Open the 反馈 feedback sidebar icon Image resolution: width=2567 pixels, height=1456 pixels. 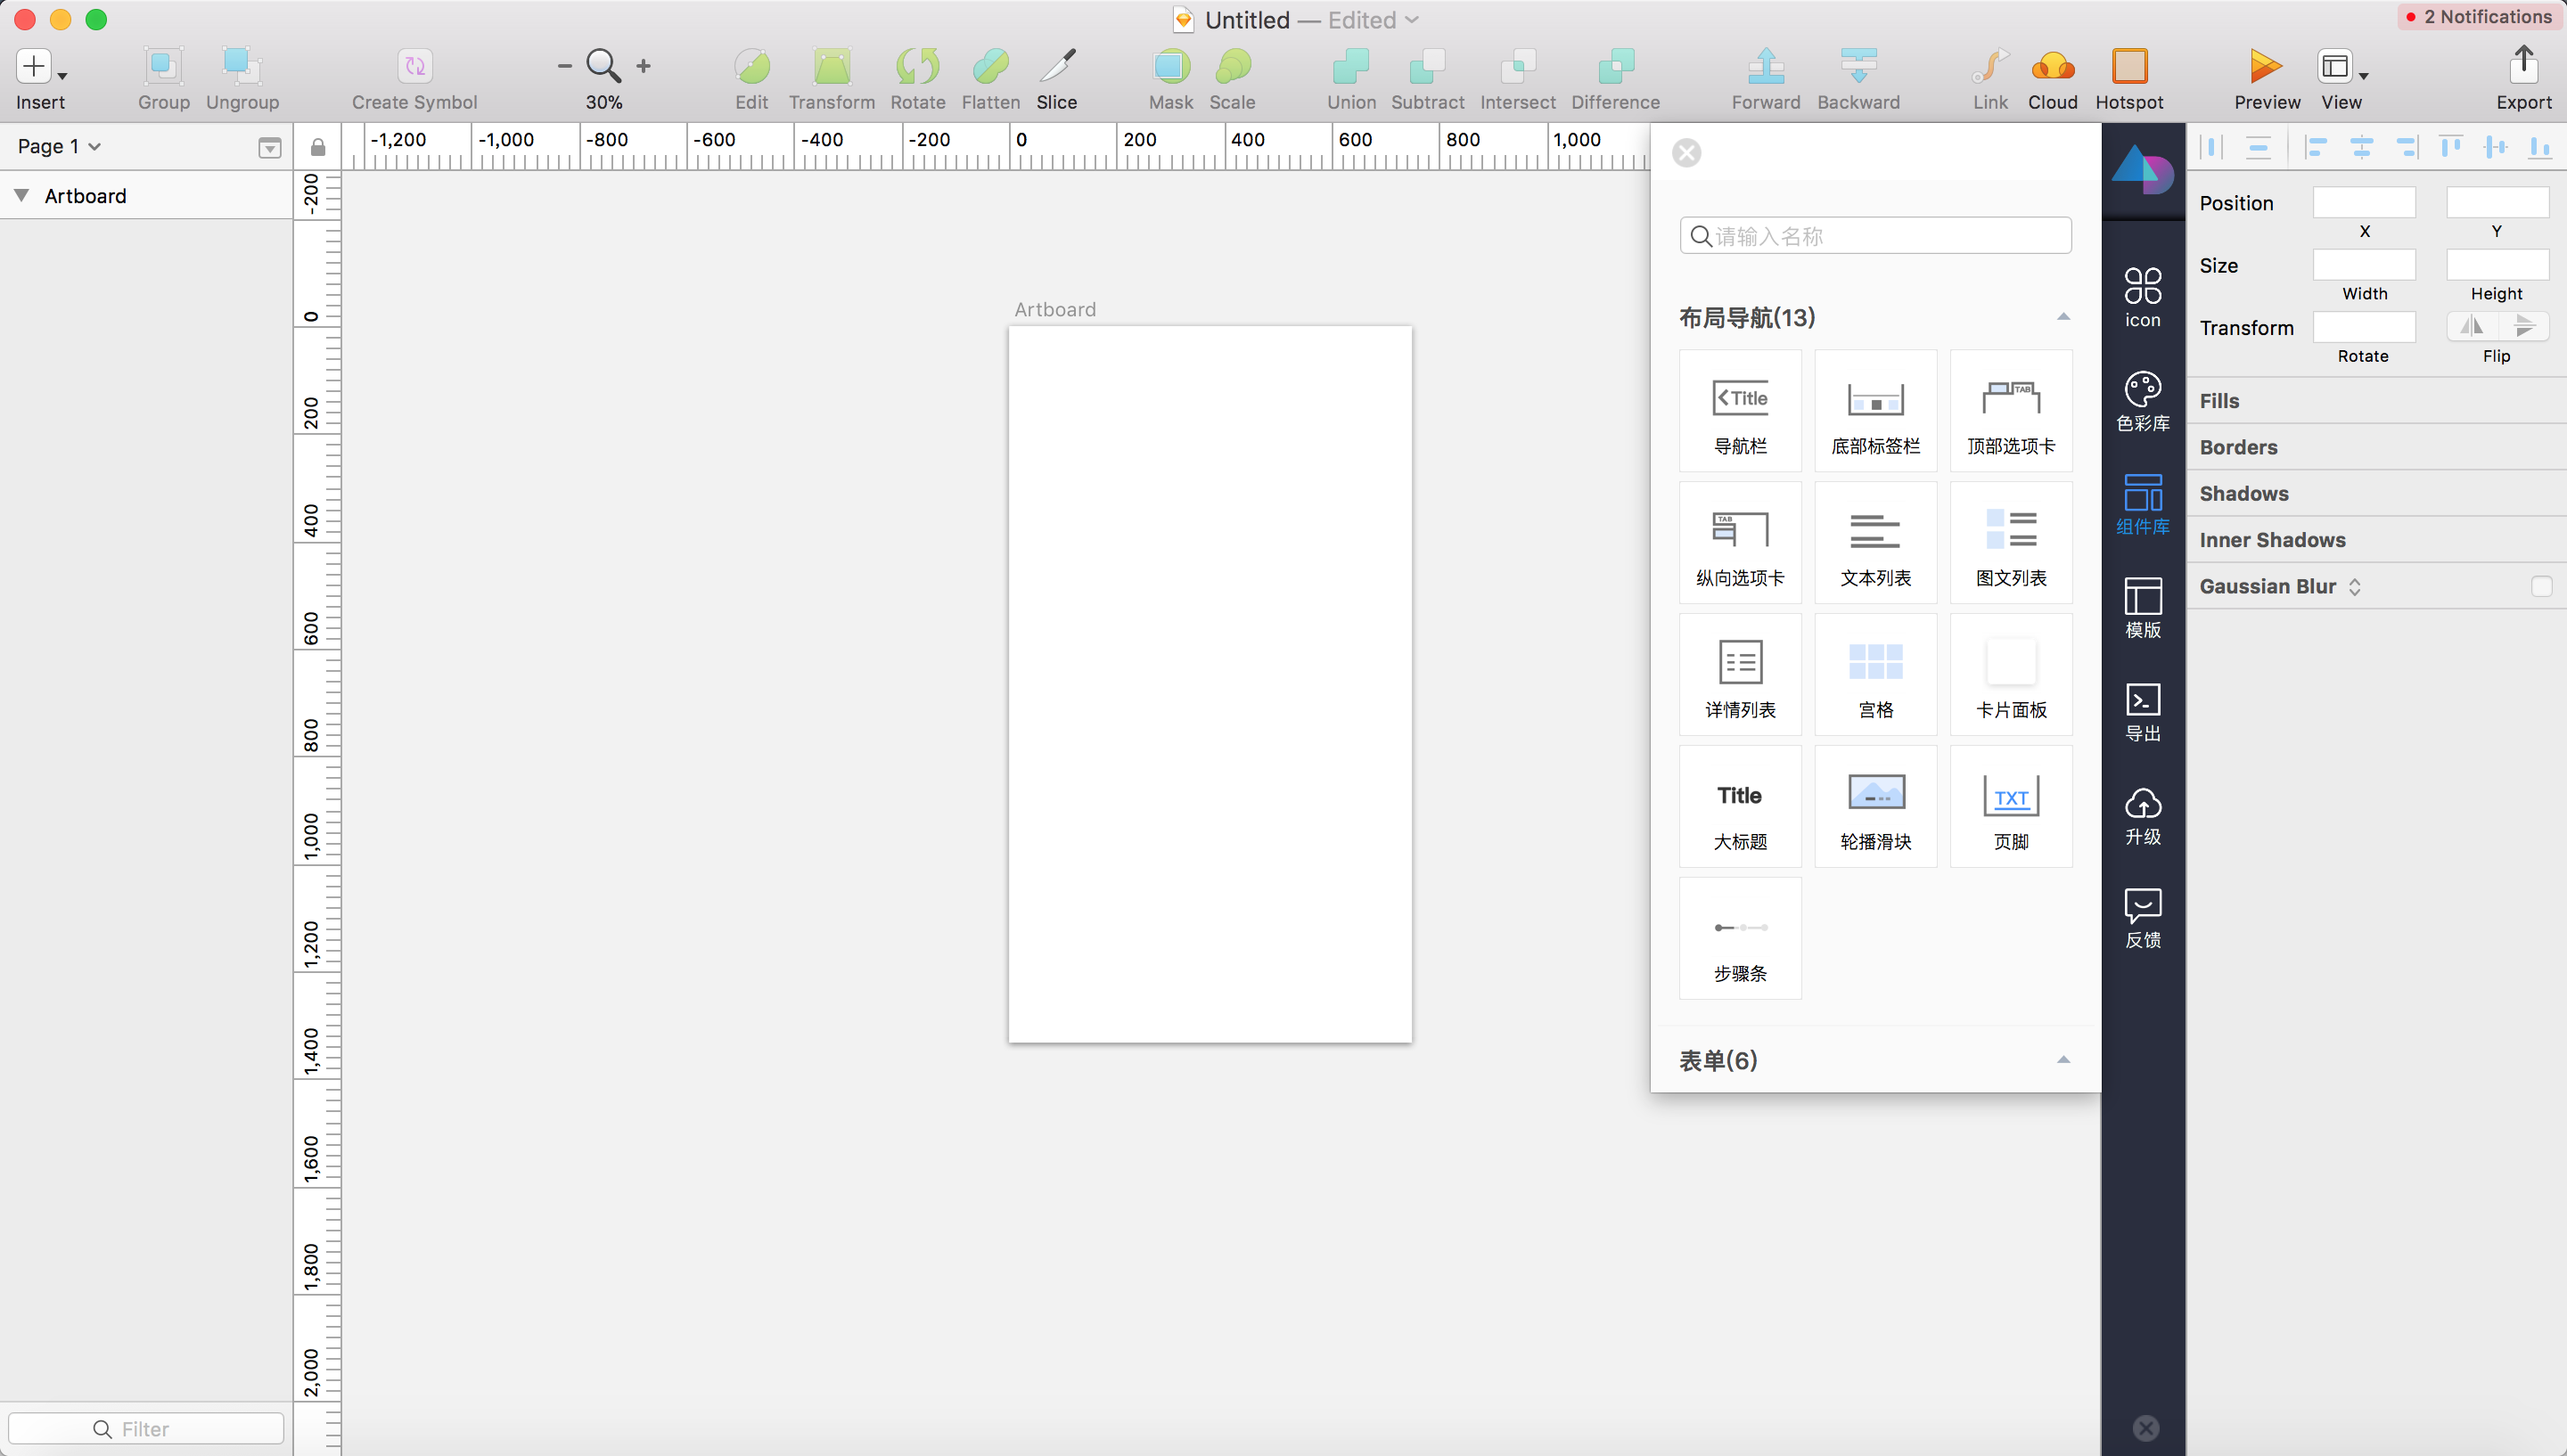pos(2142,917)
